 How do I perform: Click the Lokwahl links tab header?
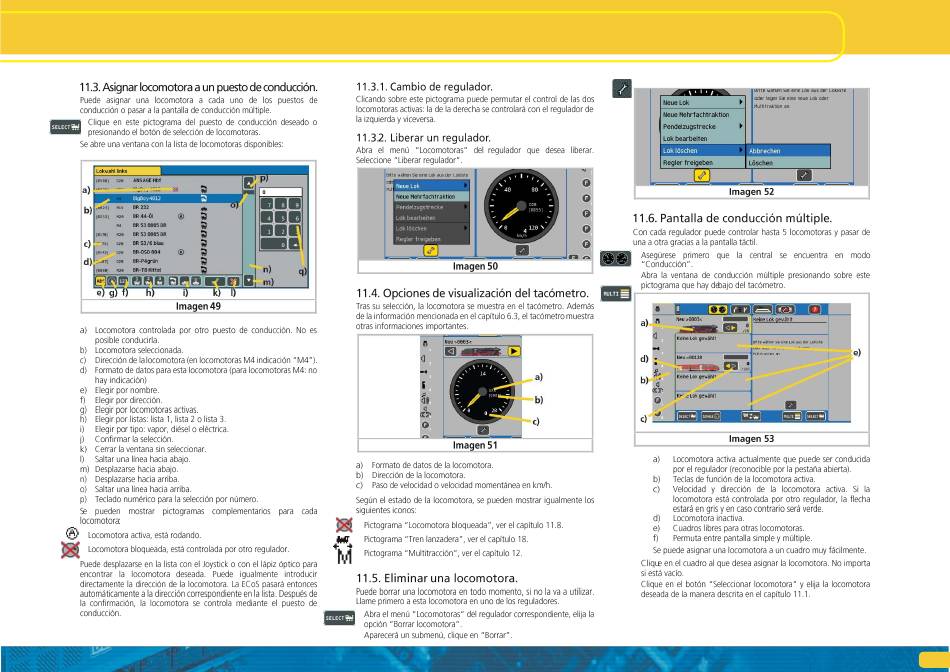tap(127, 171)
